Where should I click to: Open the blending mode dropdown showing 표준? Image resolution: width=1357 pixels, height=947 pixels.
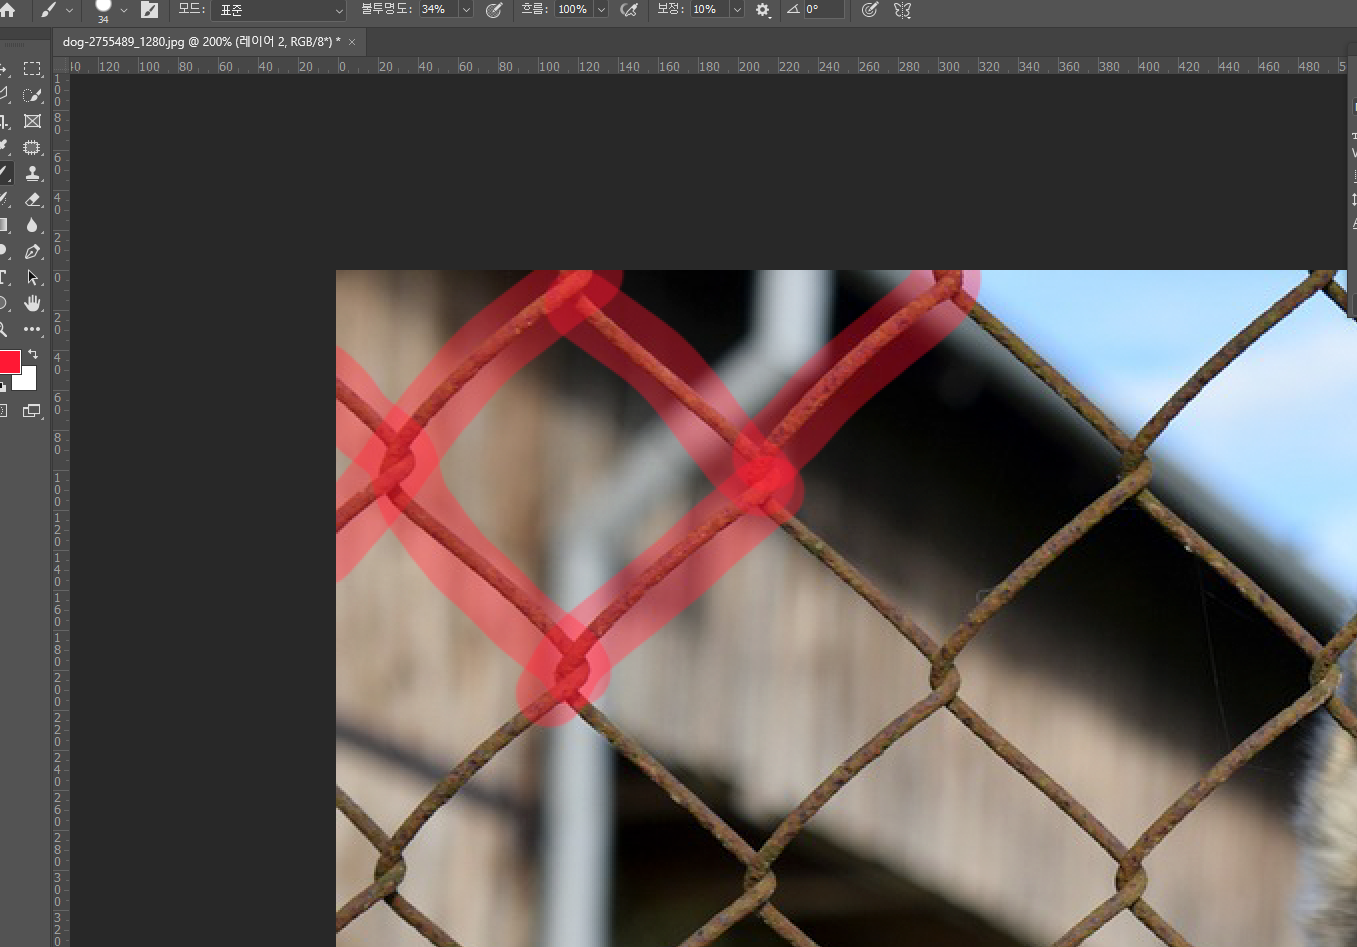click(278, 10)
